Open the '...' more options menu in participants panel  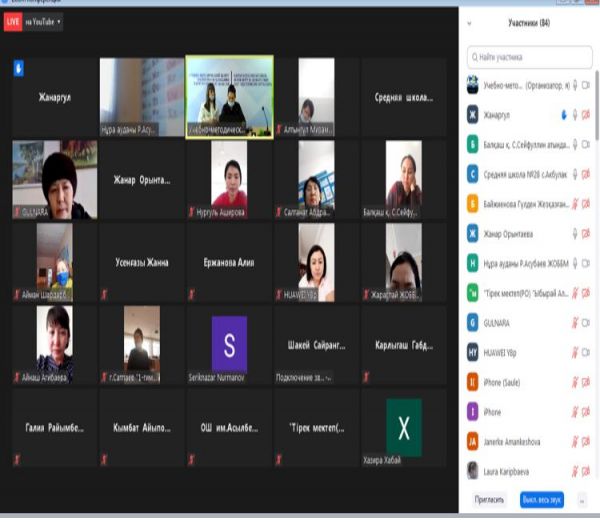point(582,499)
